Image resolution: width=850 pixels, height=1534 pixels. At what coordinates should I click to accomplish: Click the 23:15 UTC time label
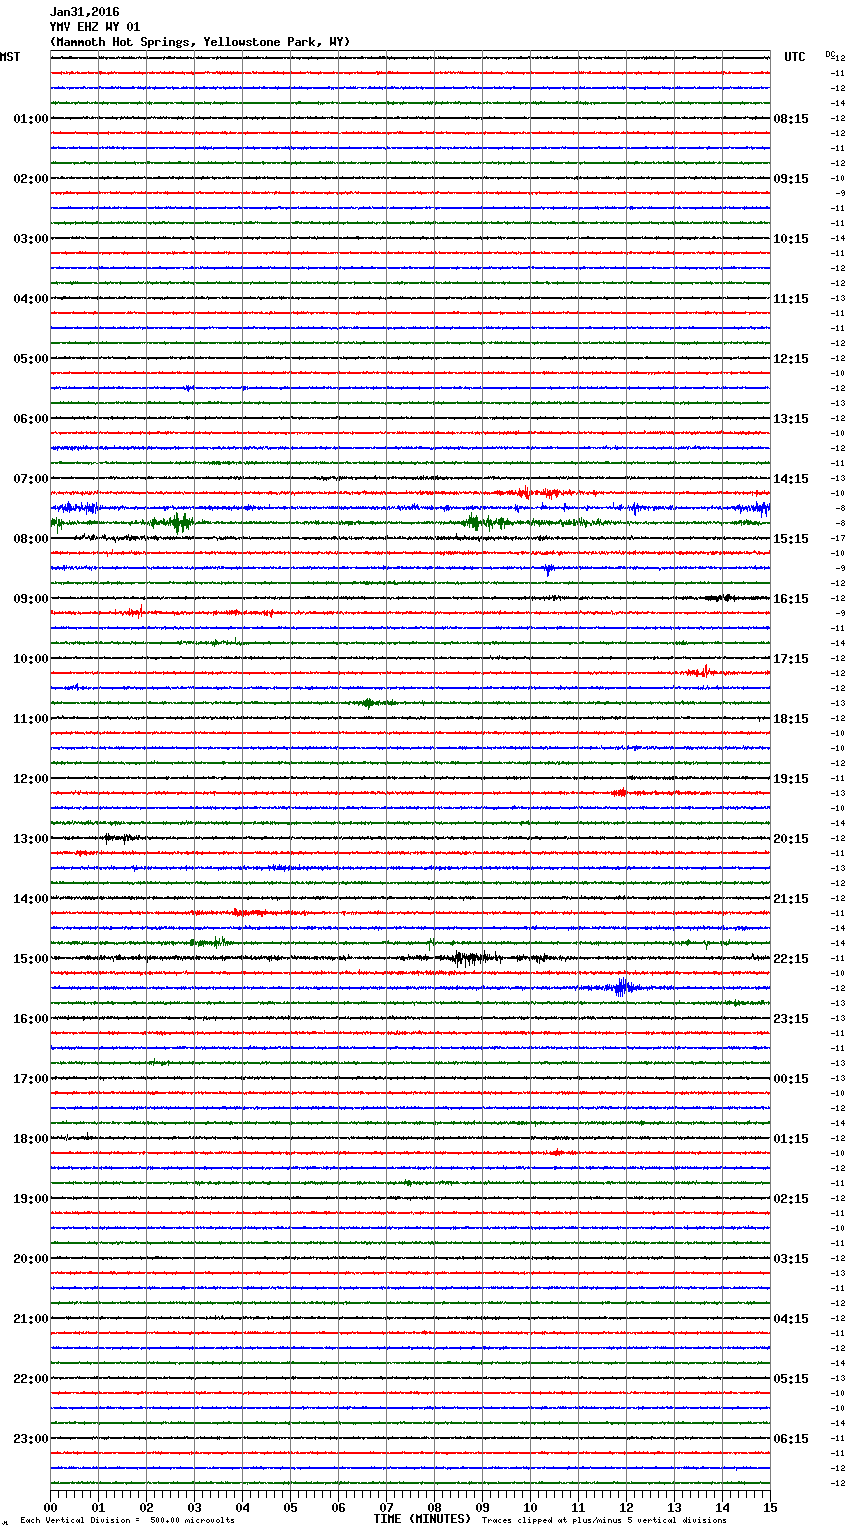[x=791, y=1019]
